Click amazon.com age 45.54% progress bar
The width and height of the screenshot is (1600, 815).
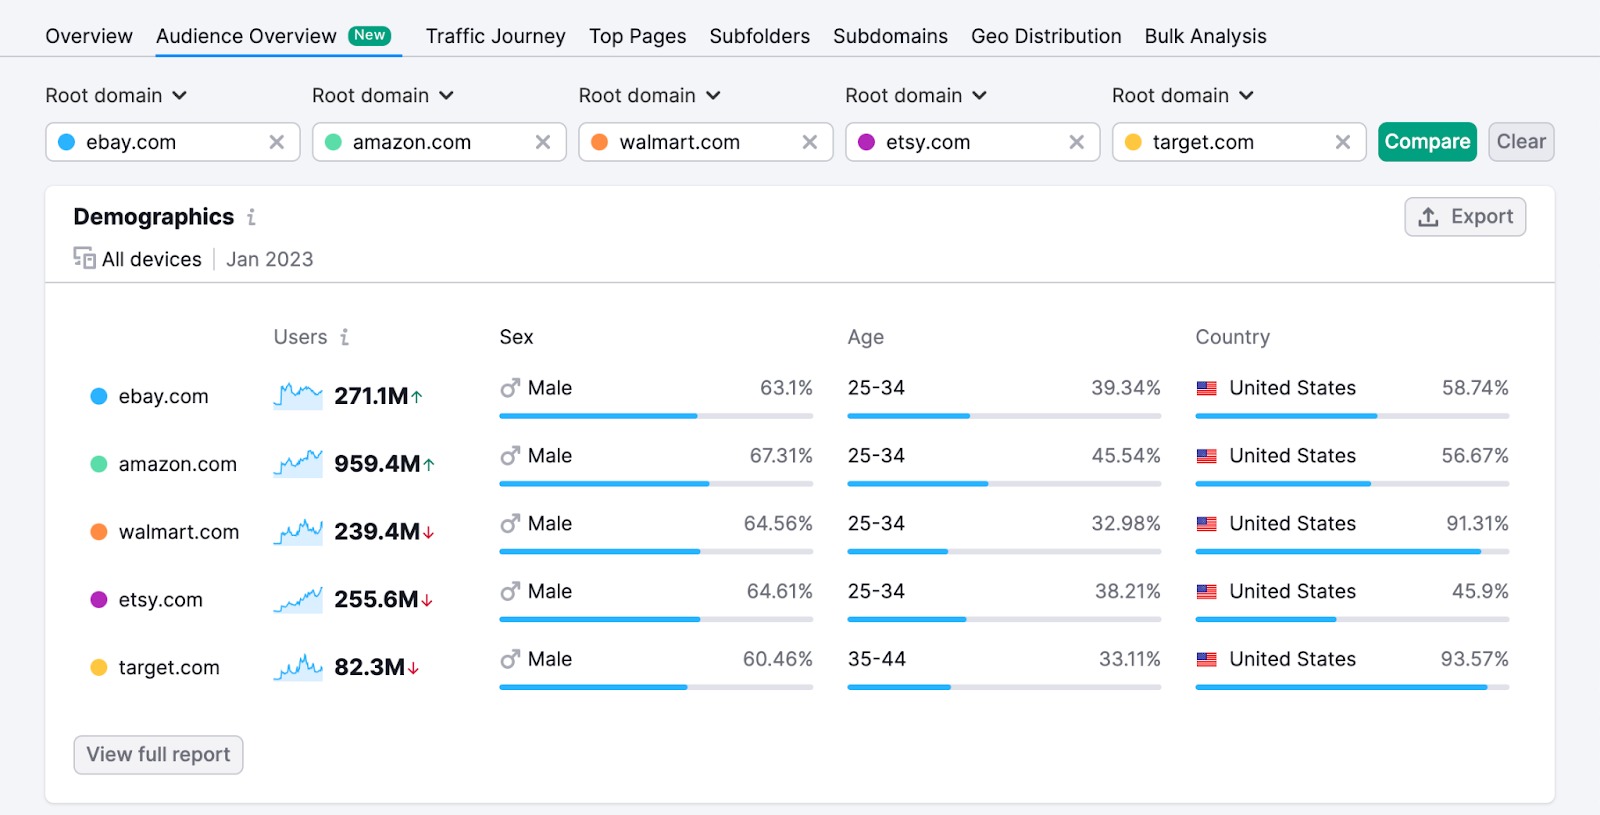pyautogui.click(x=1004, y=484)
